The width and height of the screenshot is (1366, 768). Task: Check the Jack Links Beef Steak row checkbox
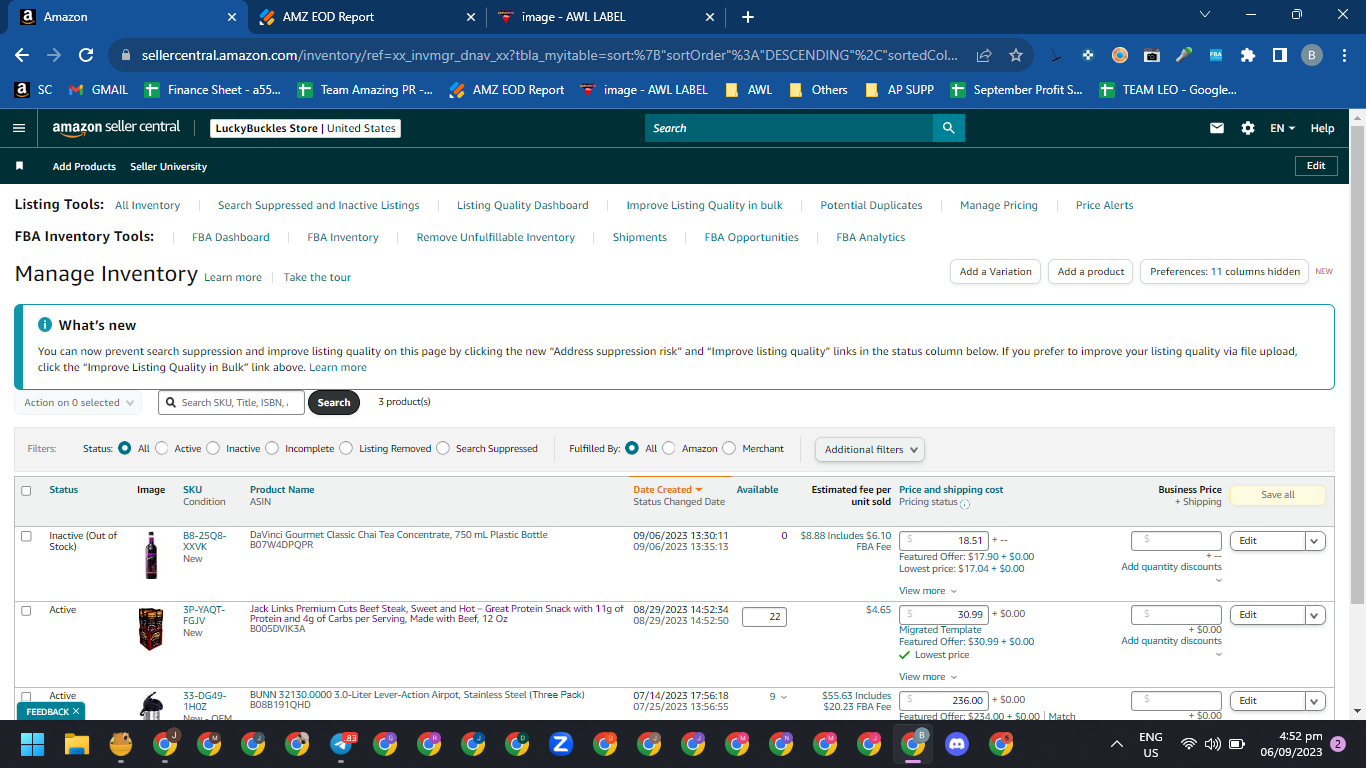coord(26,610)
